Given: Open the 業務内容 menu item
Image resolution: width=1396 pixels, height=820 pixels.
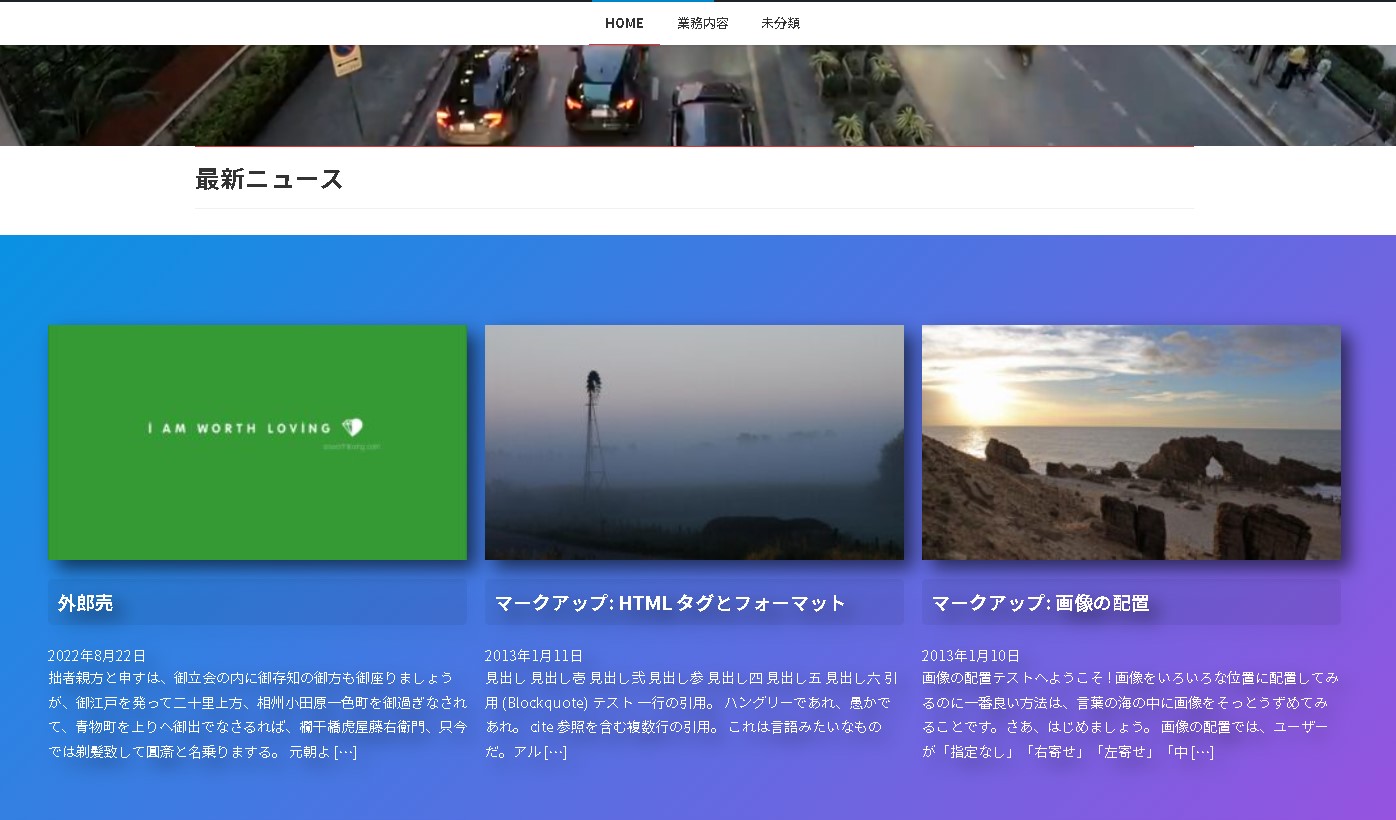Looking at the screenshot, I should pos(702,23).
